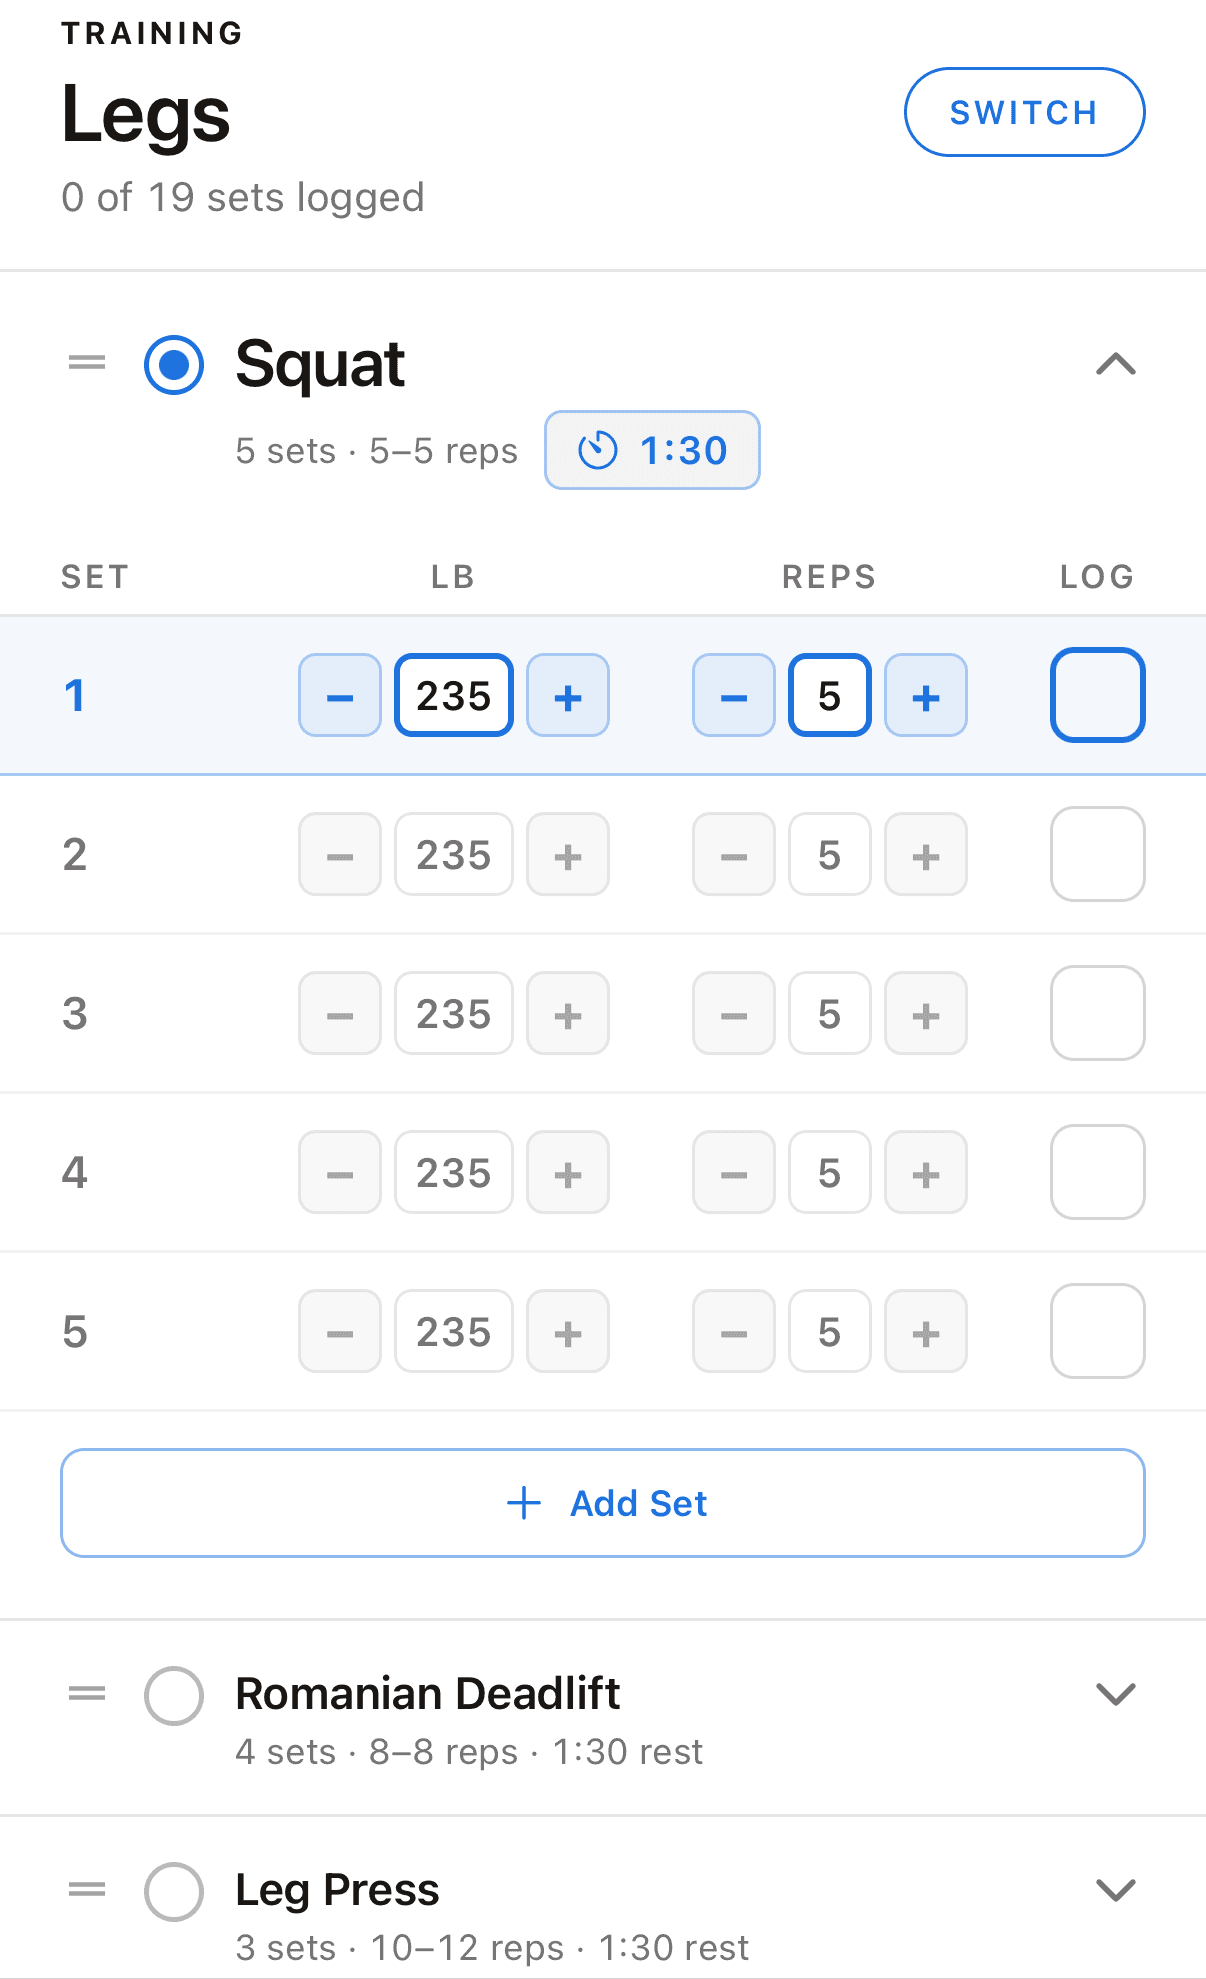Decrease weight for set 1
The height and width of the screenshot is (1979, 1206).
pyautogui.click(x=340, y=695)
